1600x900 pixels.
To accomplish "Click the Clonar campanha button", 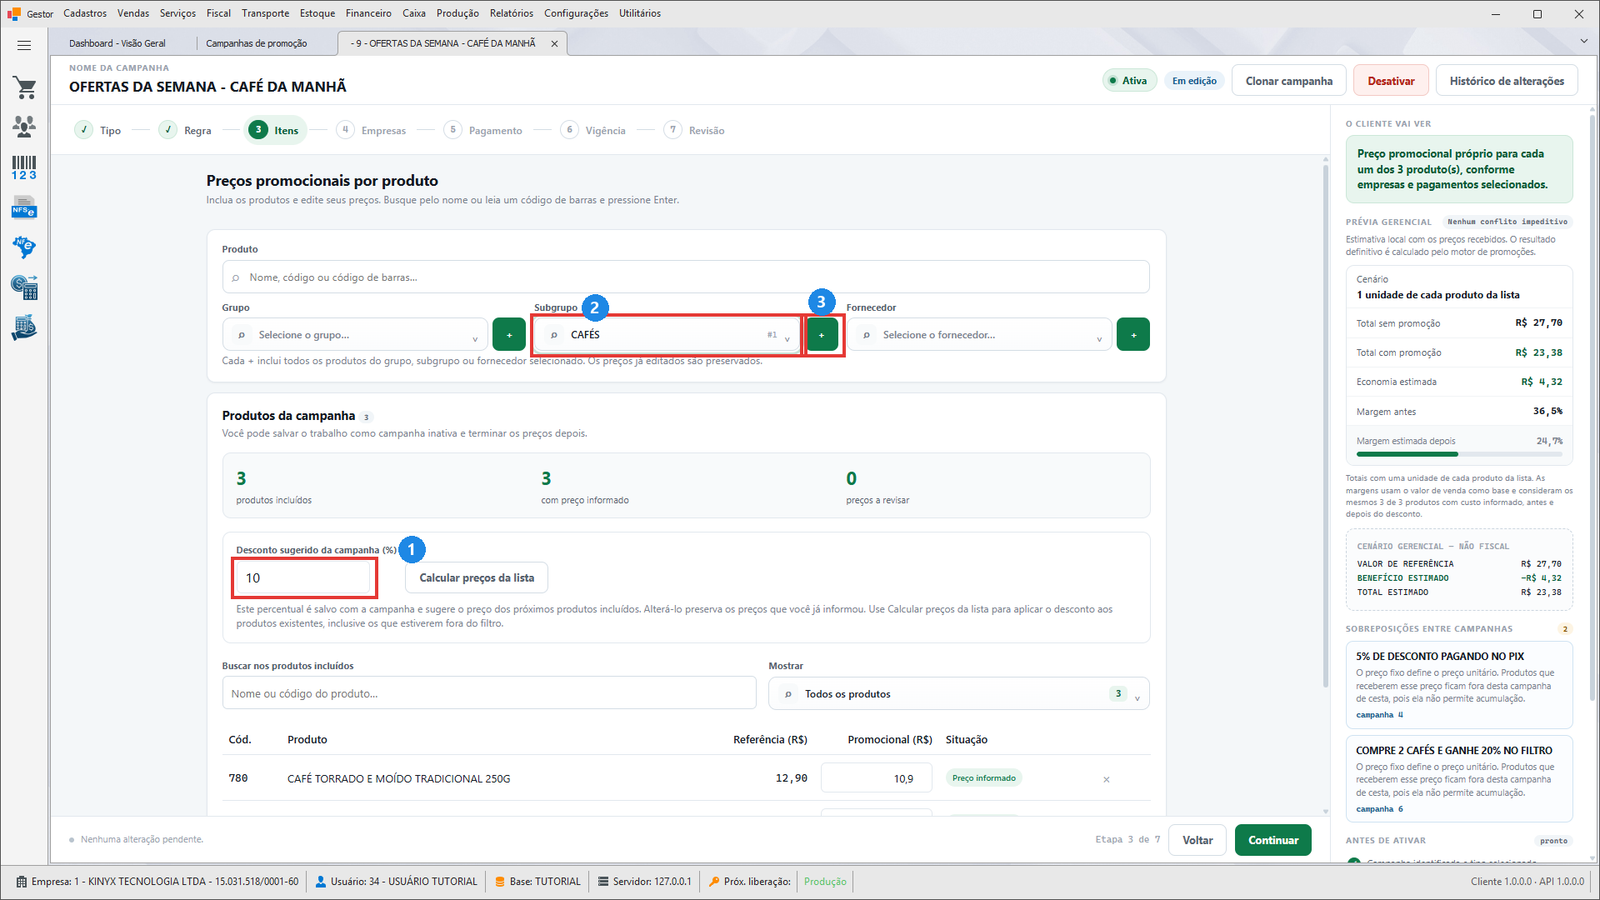I will [x=1289, y=81].
